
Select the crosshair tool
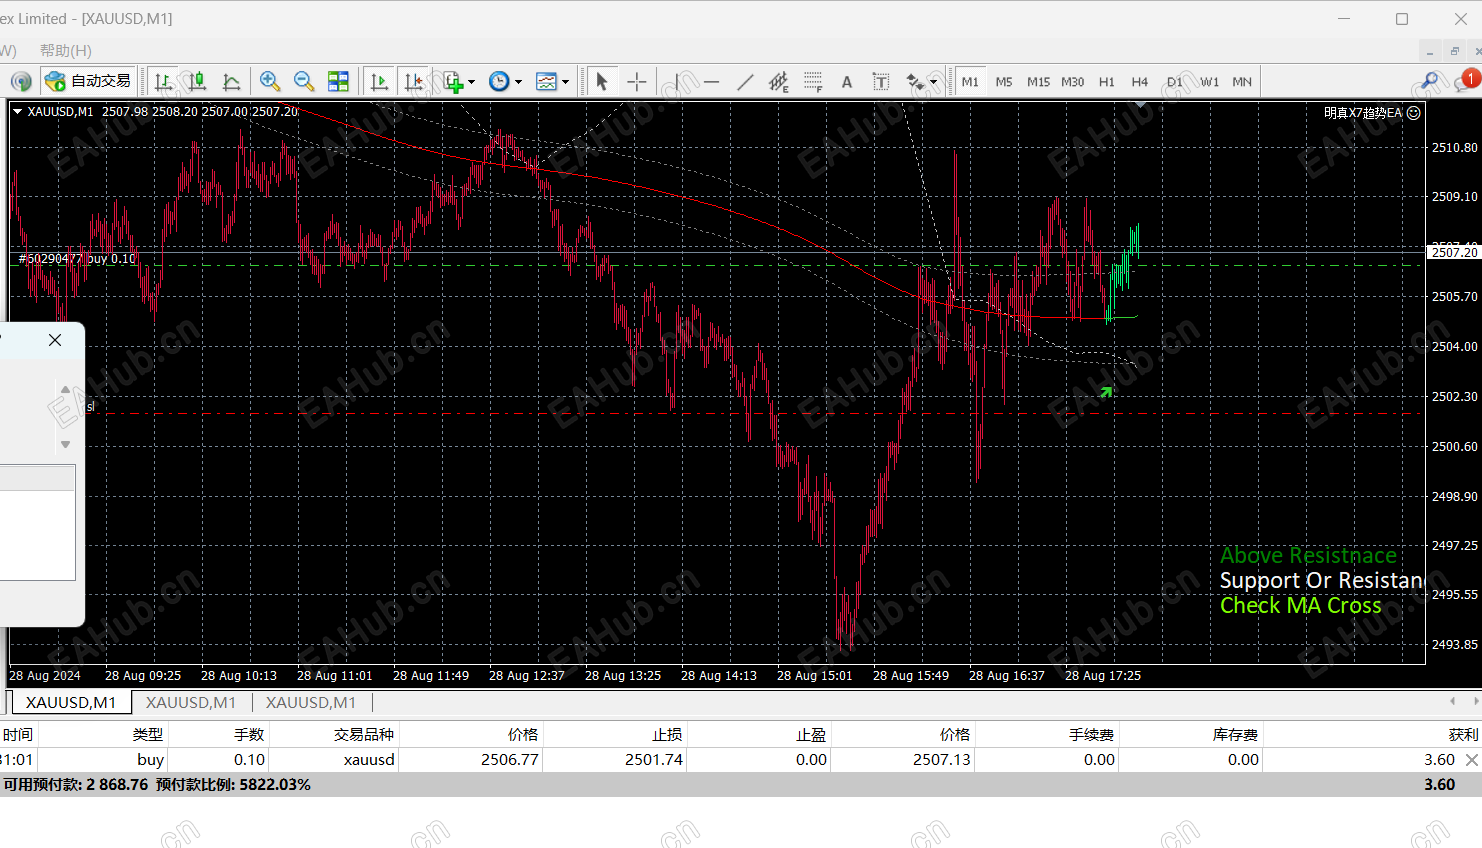pyautogui.click(x=637, y=81)
